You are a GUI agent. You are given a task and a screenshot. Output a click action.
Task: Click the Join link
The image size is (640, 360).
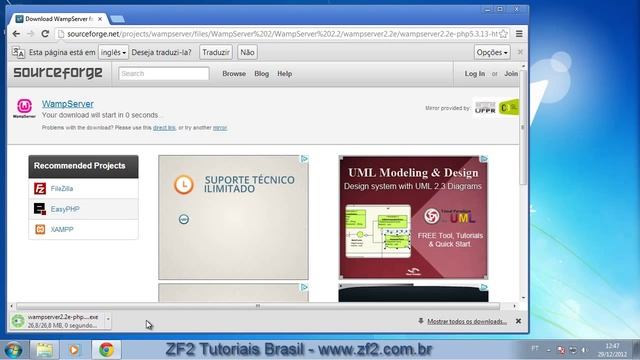coord(511,74)
